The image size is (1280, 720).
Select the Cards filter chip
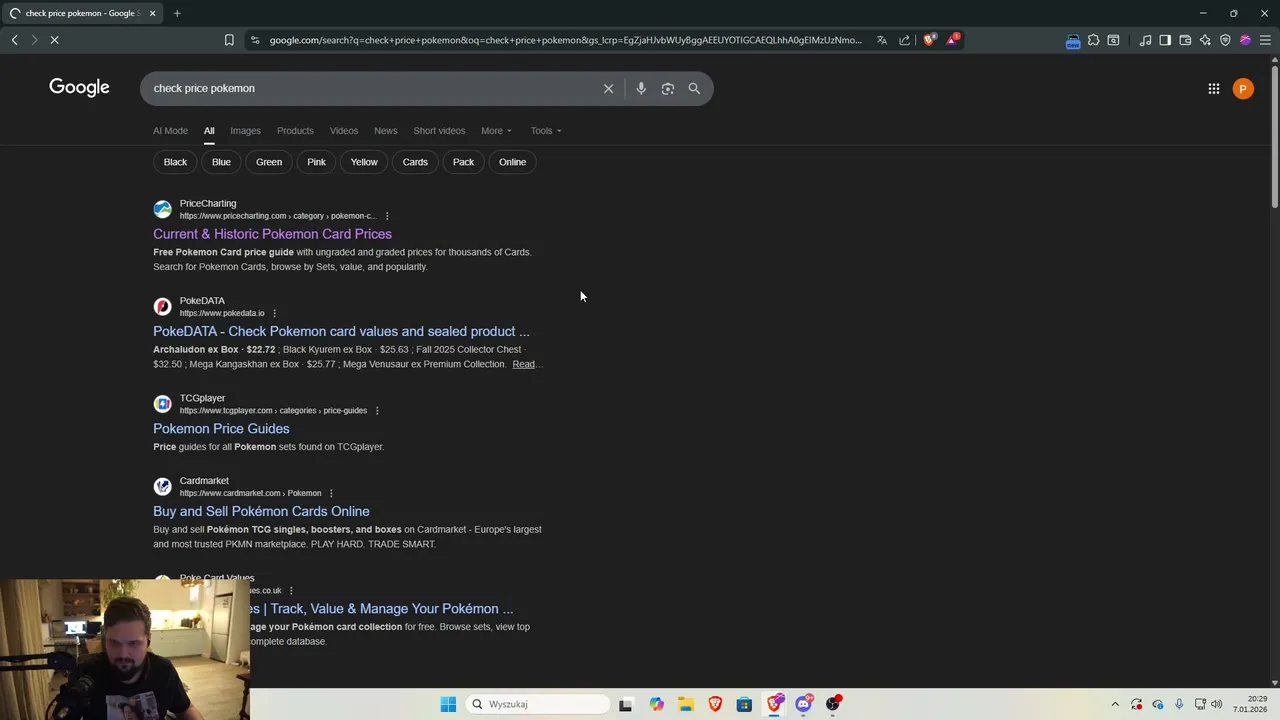(415, 162)
